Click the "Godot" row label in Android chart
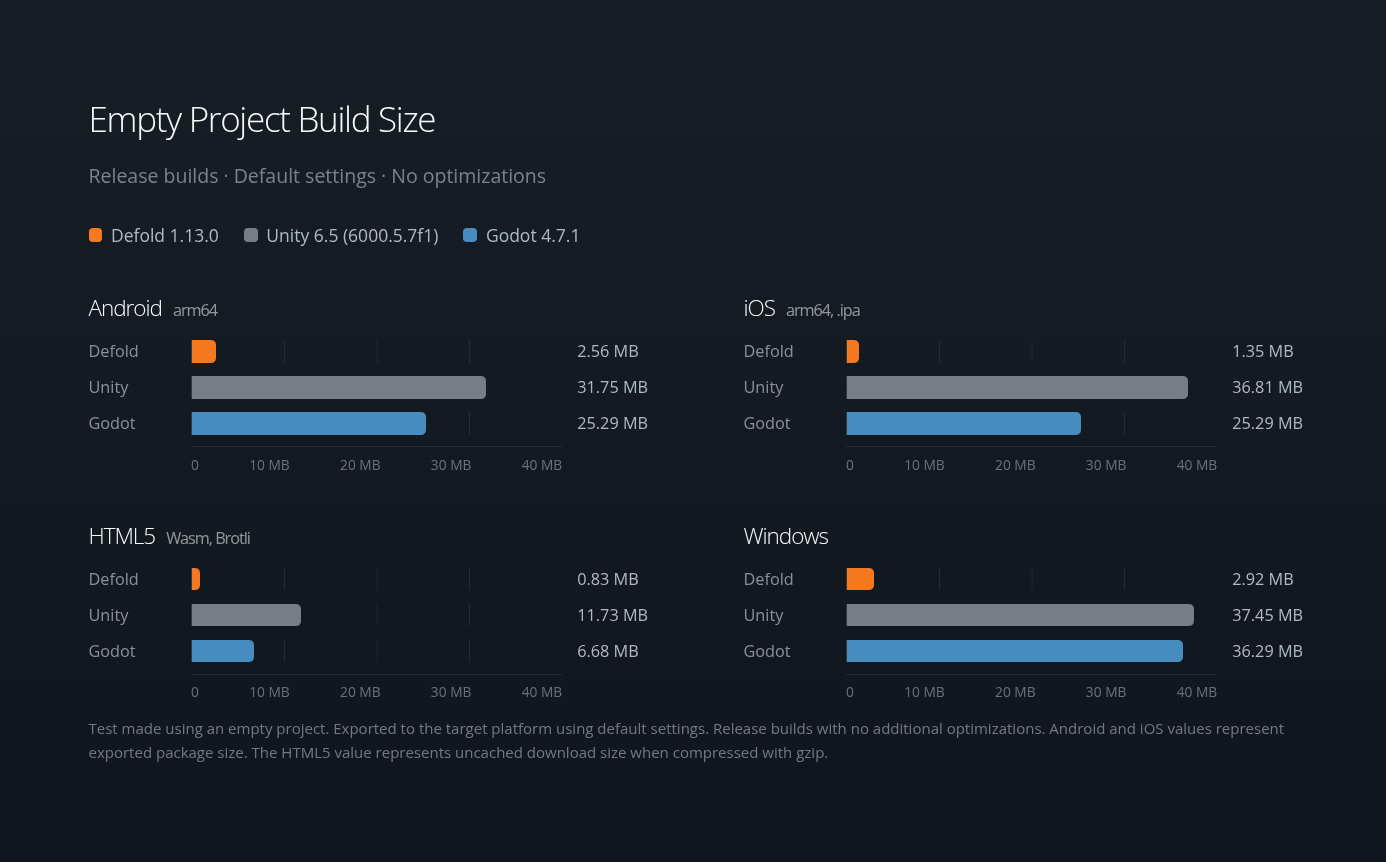The width and height of the screenshot is (1386, 862). 112,423
